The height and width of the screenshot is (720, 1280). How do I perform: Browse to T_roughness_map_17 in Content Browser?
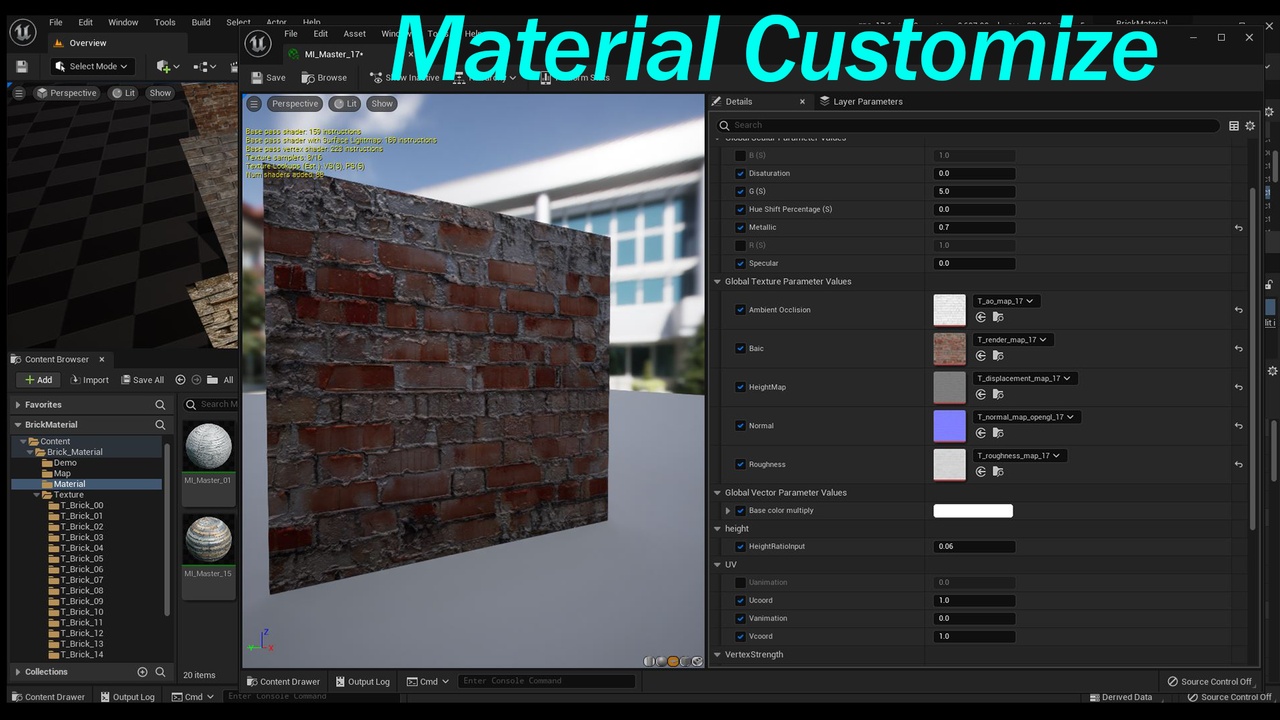997,472
